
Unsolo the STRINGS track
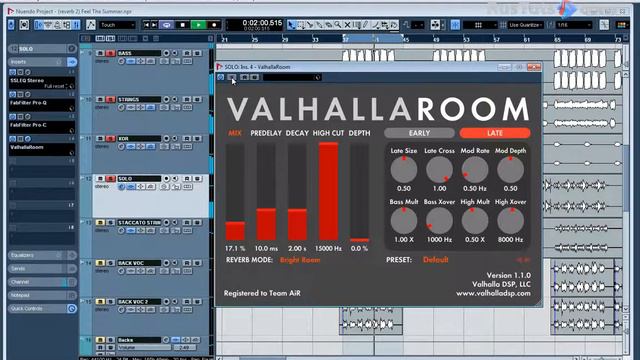click(x=110, y=100)
